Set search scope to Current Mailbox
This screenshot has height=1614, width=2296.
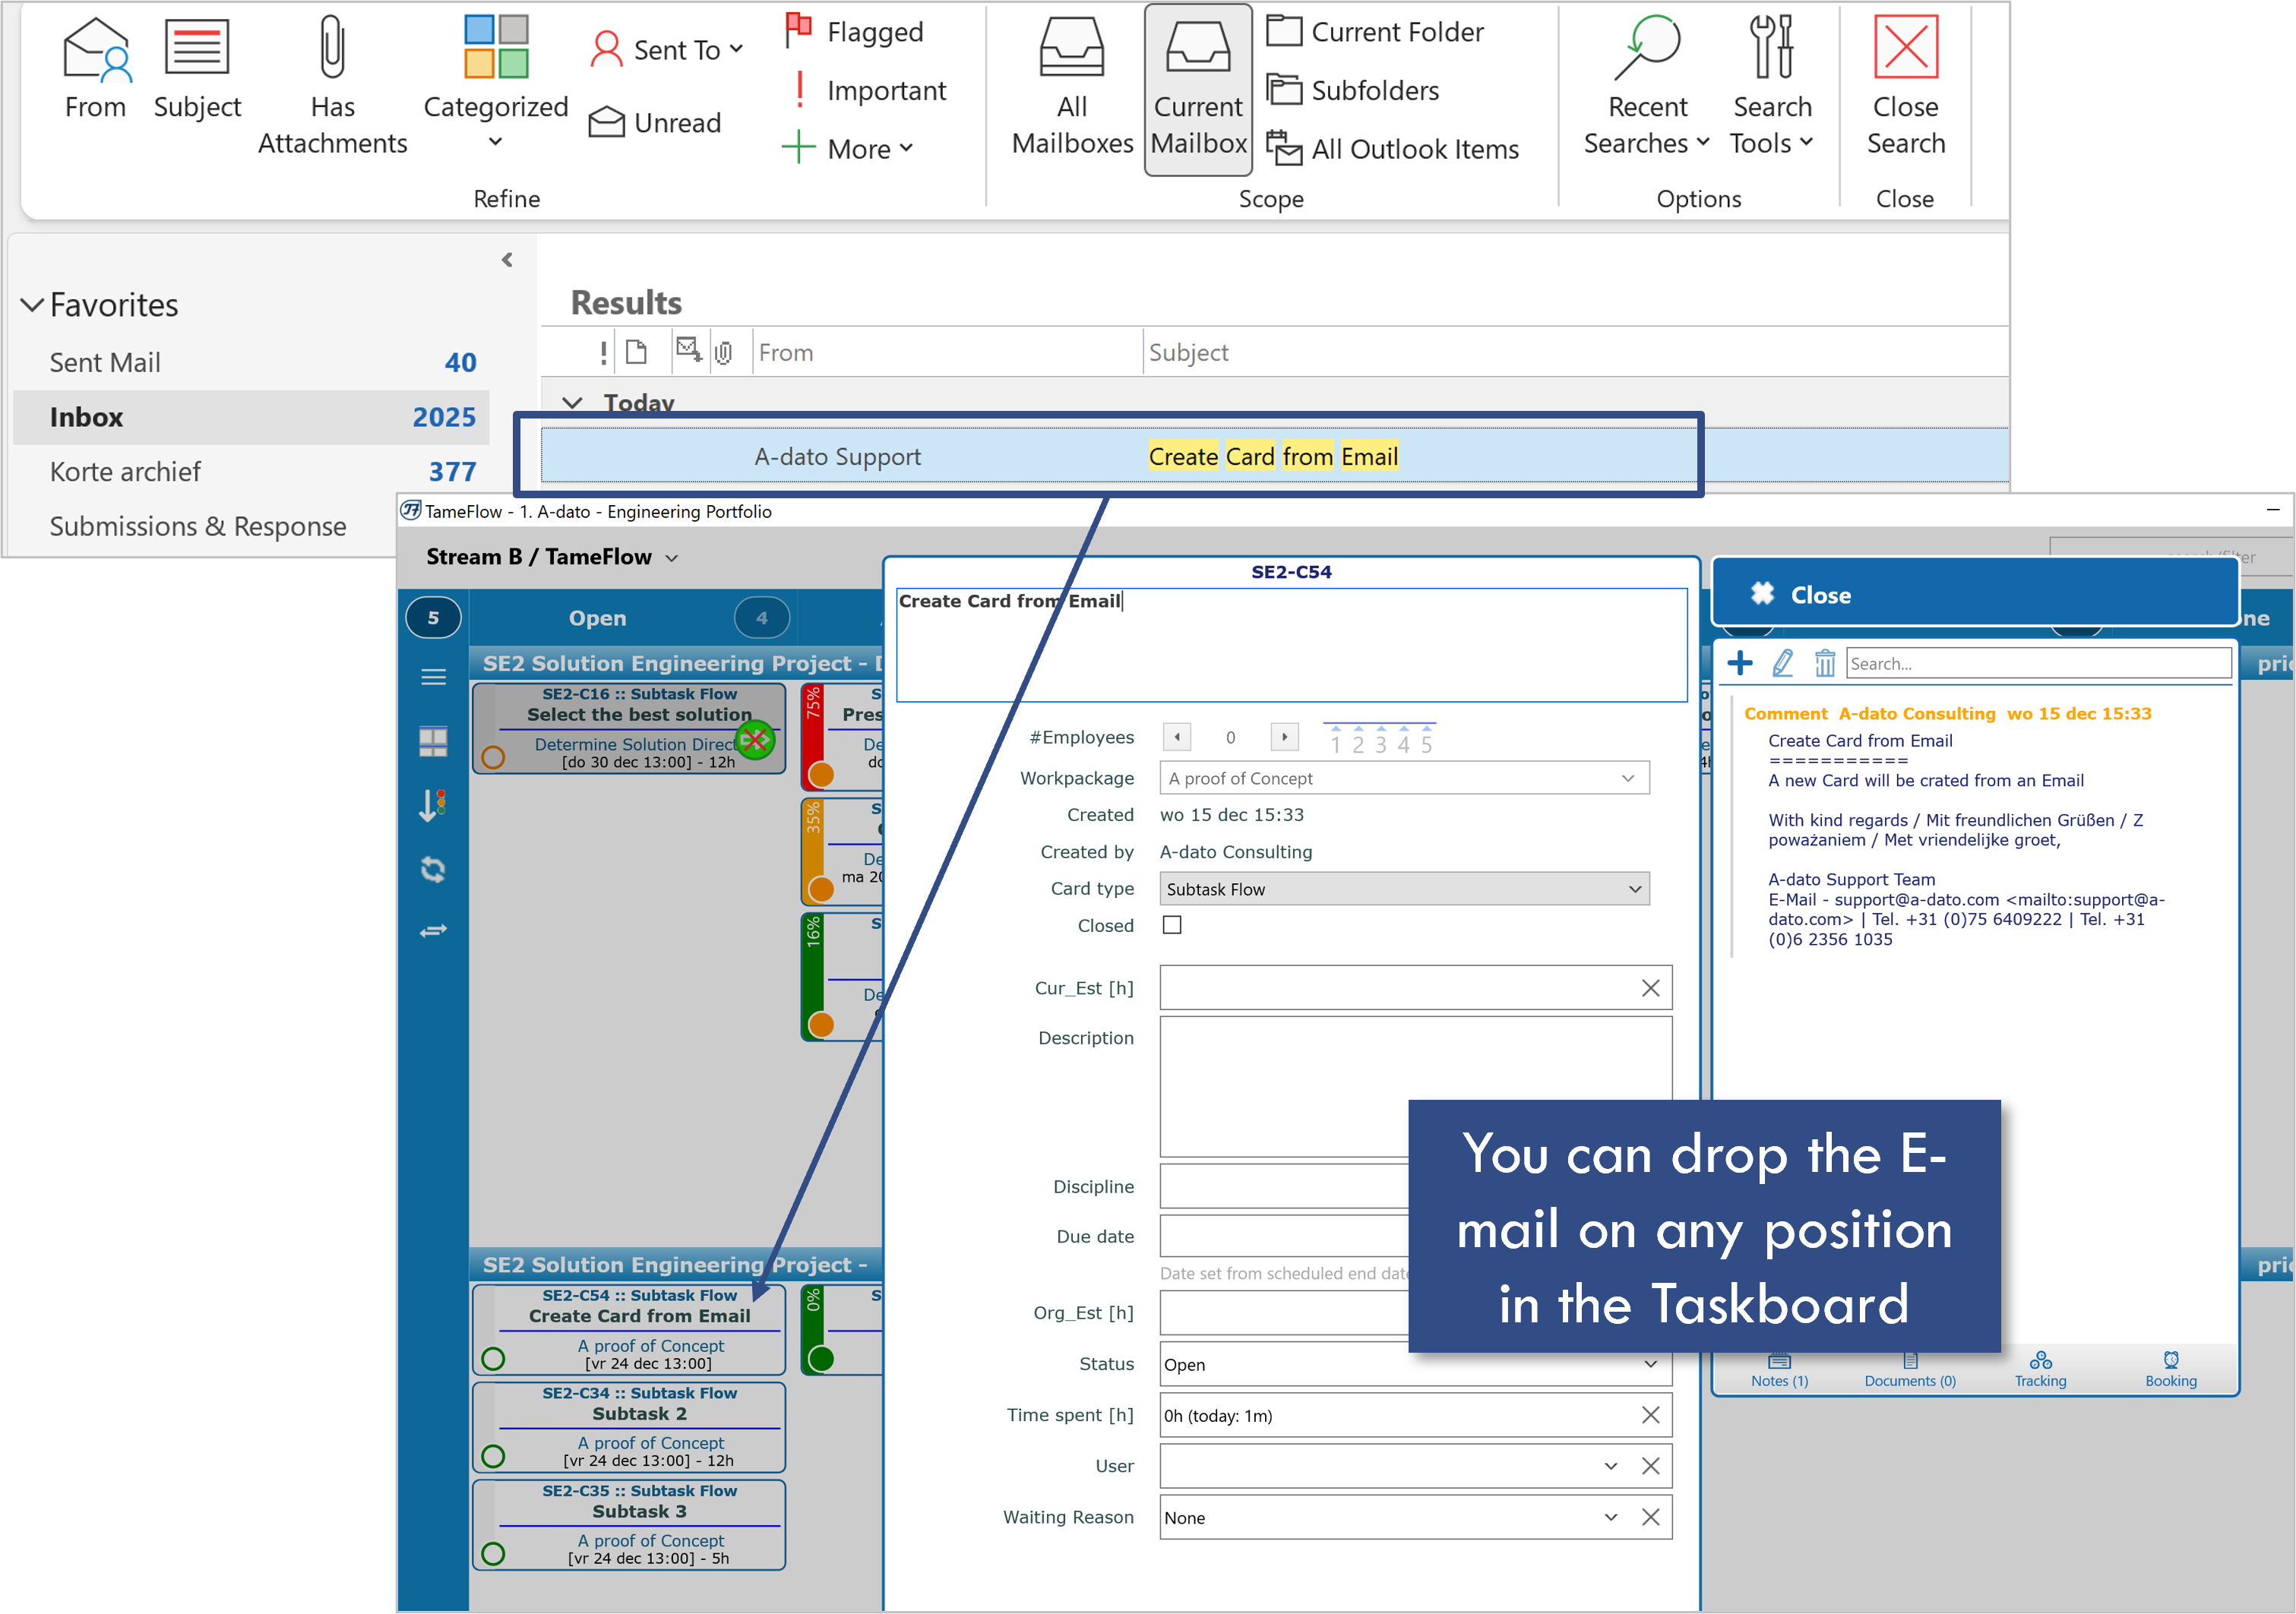tap(1198, 88)
